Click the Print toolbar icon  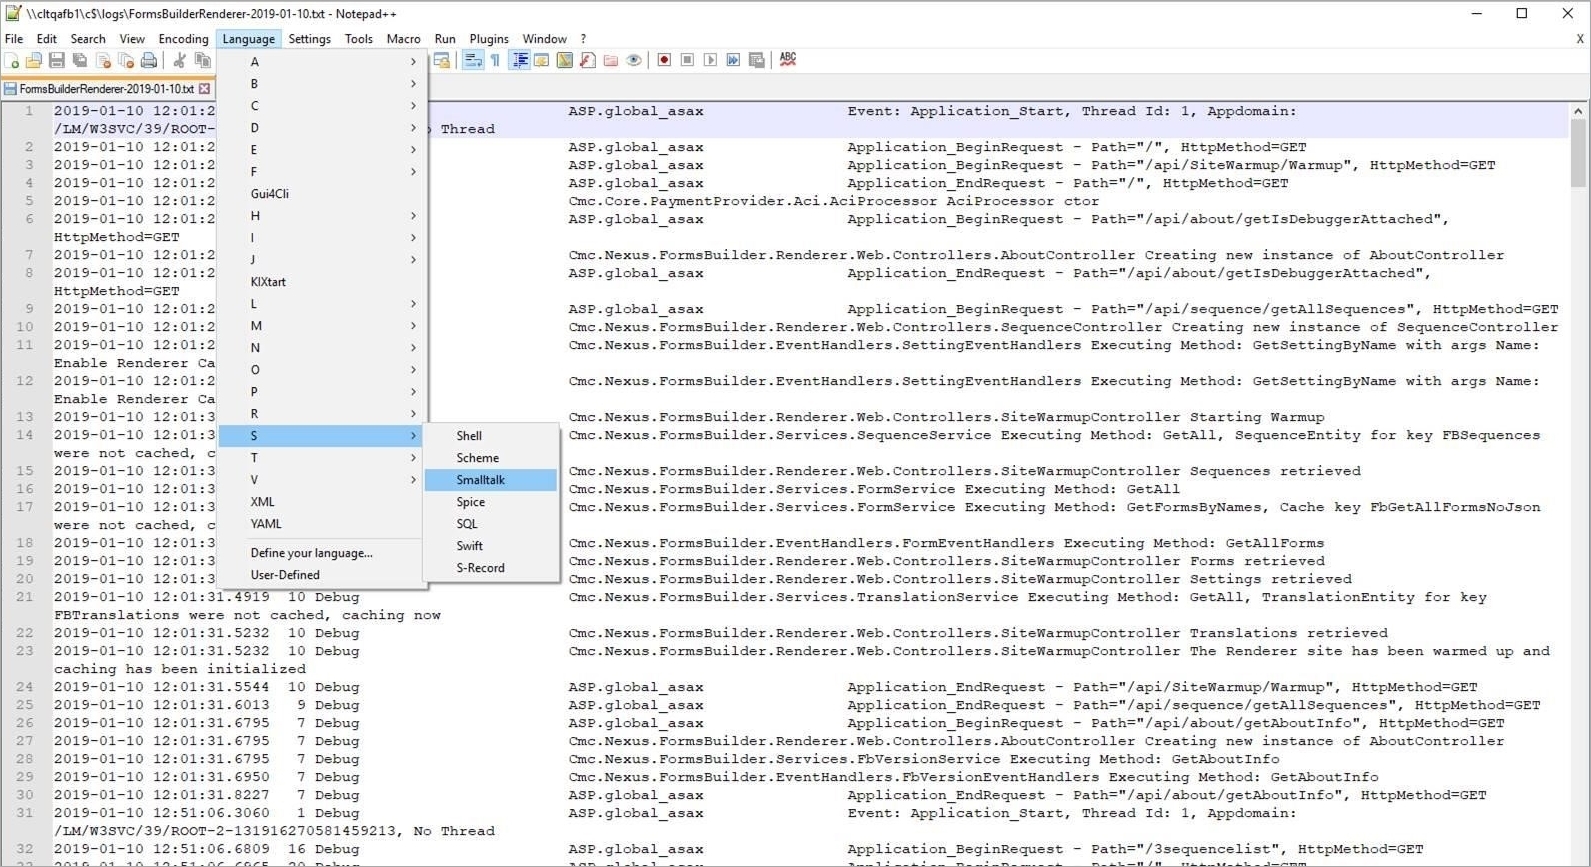point(149,61)
